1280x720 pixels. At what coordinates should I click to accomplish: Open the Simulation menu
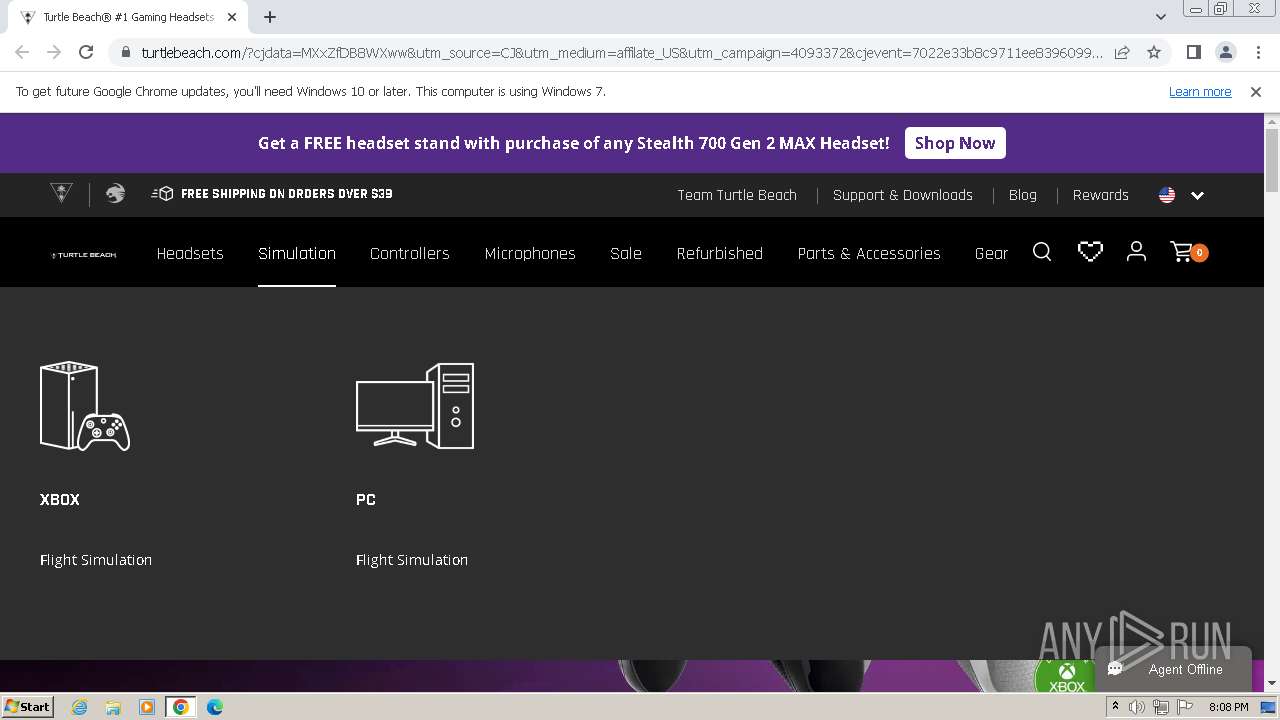click(297, 253)
